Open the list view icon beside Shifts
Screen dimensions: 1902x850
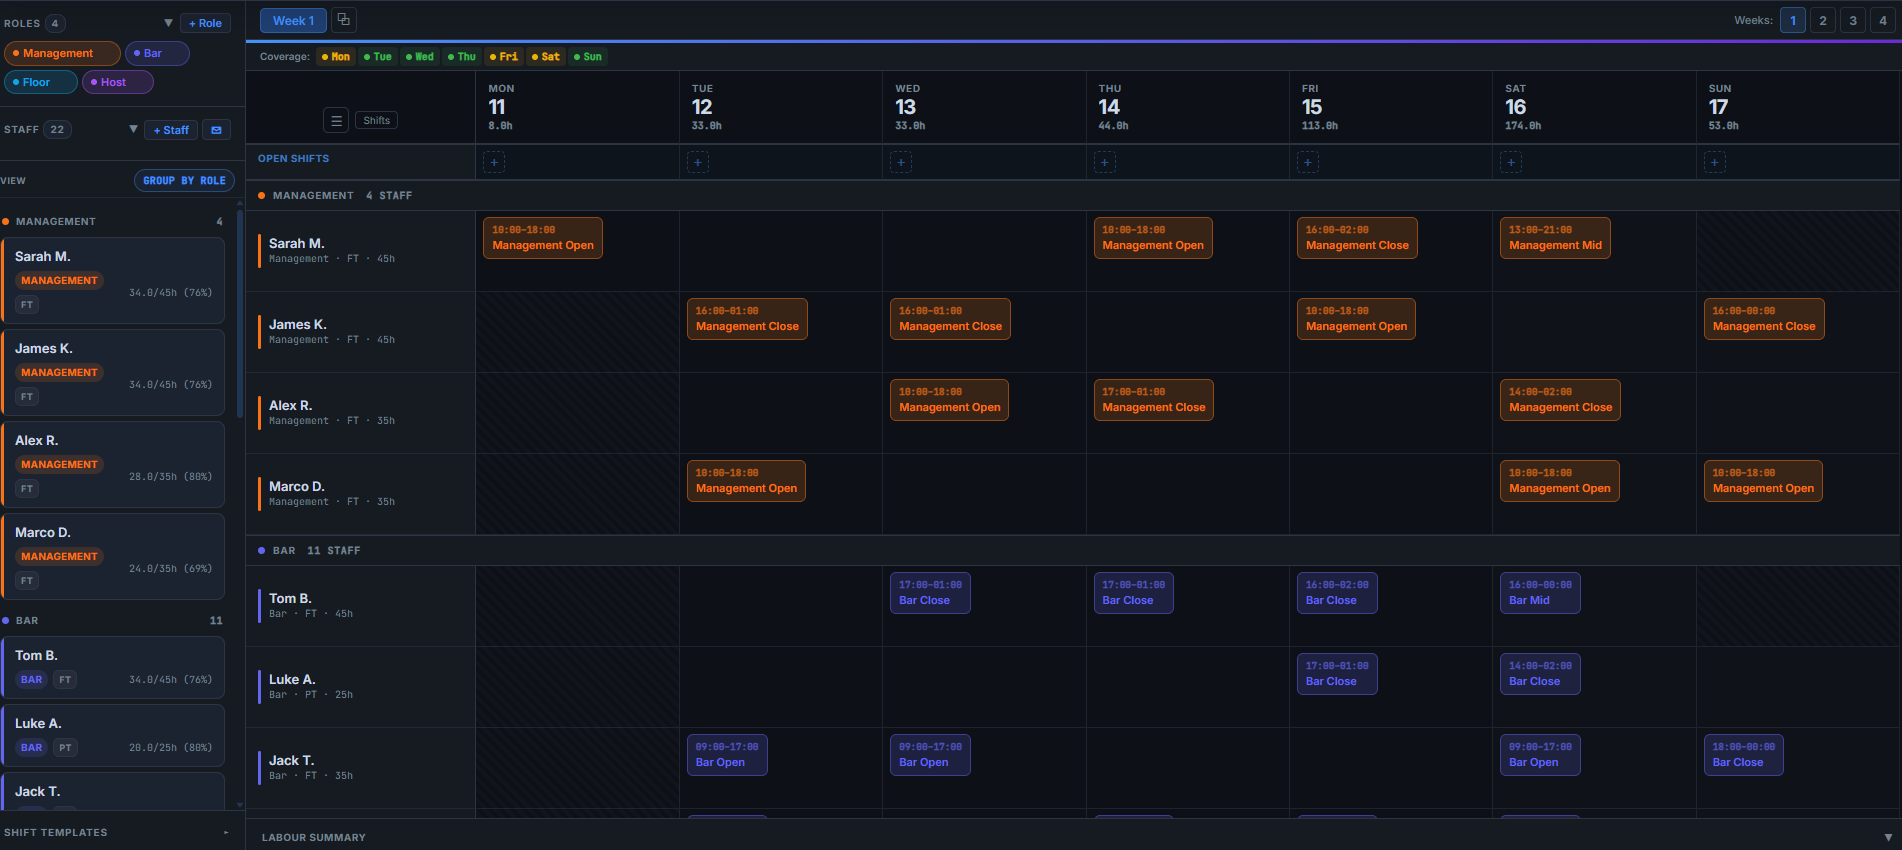336,120
